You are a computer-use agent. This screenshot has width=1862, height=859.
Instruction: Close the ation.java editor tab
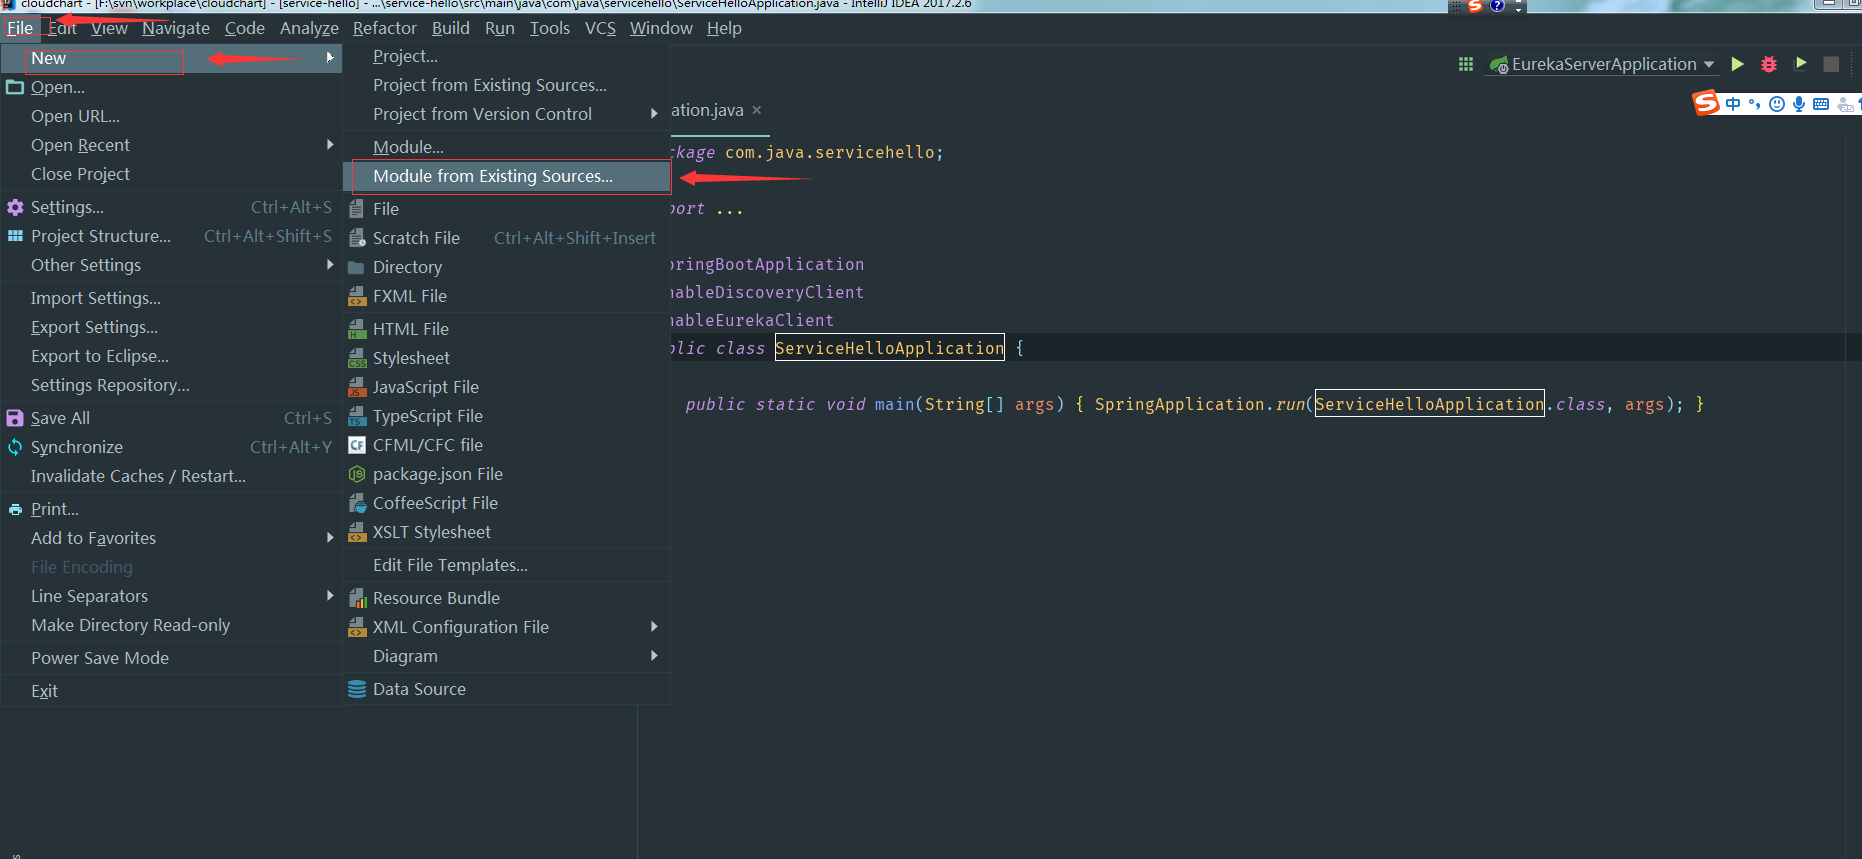757,110
